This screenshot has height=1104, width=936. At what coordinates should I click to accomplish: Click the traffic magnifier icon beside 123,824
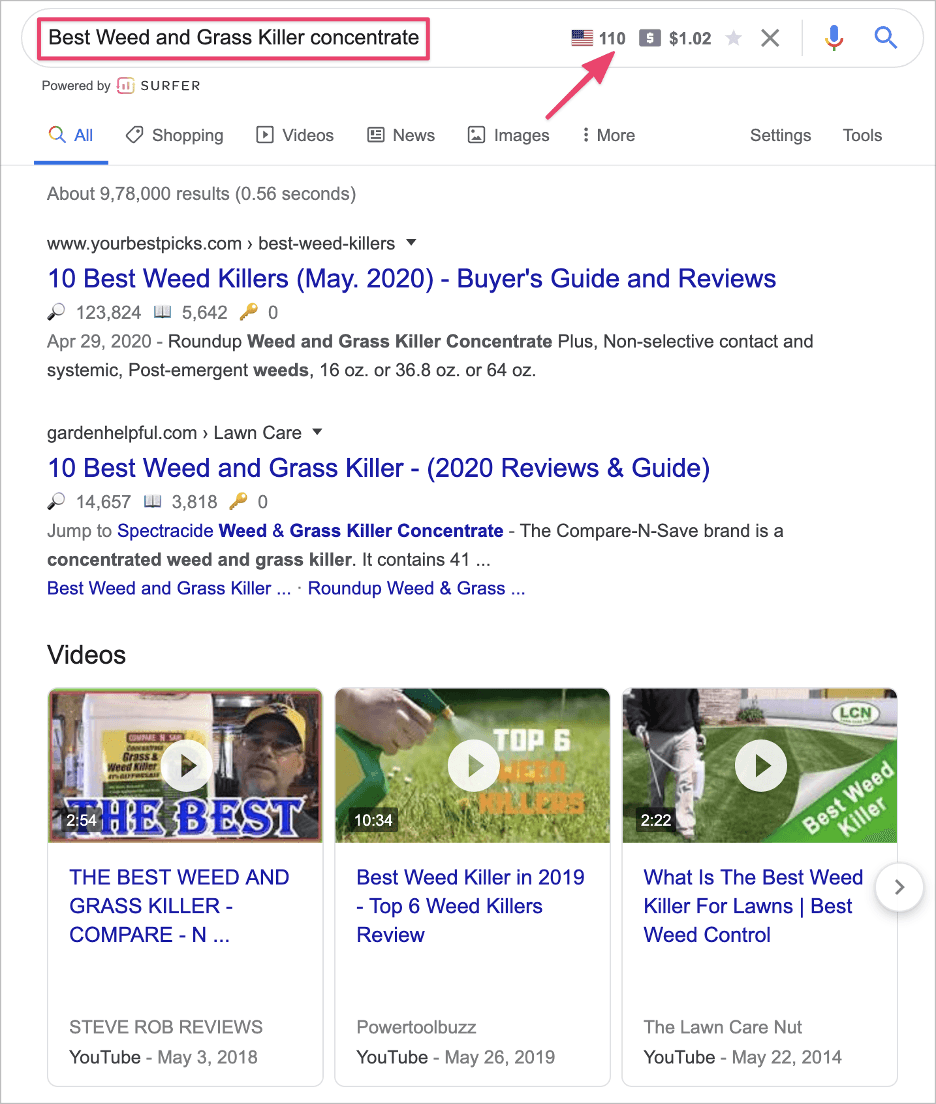pos(56,311)
